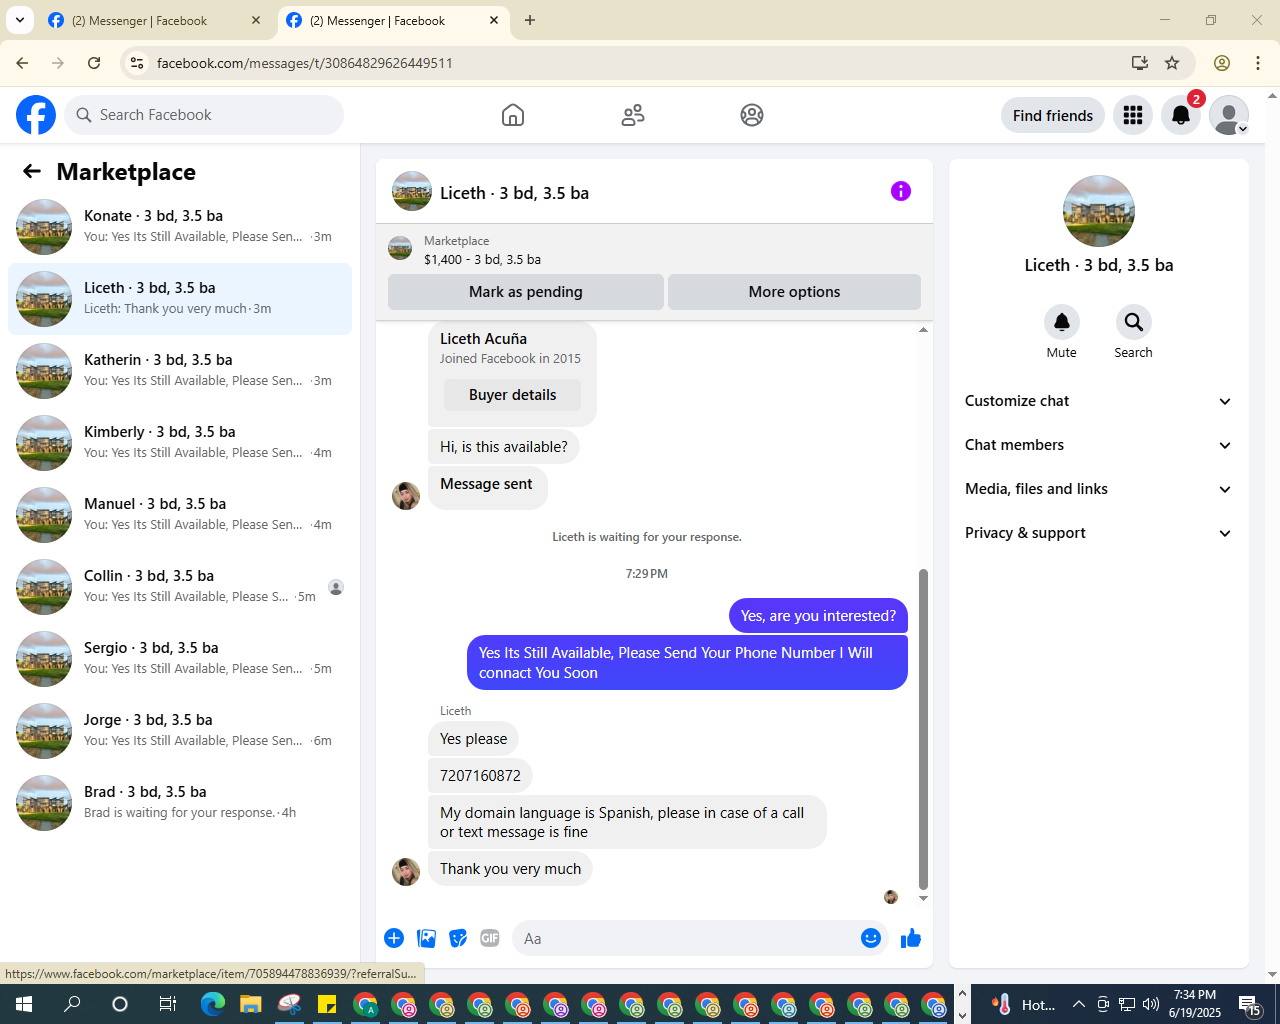Open the Friends icon in top navigation

coord(633,115)
